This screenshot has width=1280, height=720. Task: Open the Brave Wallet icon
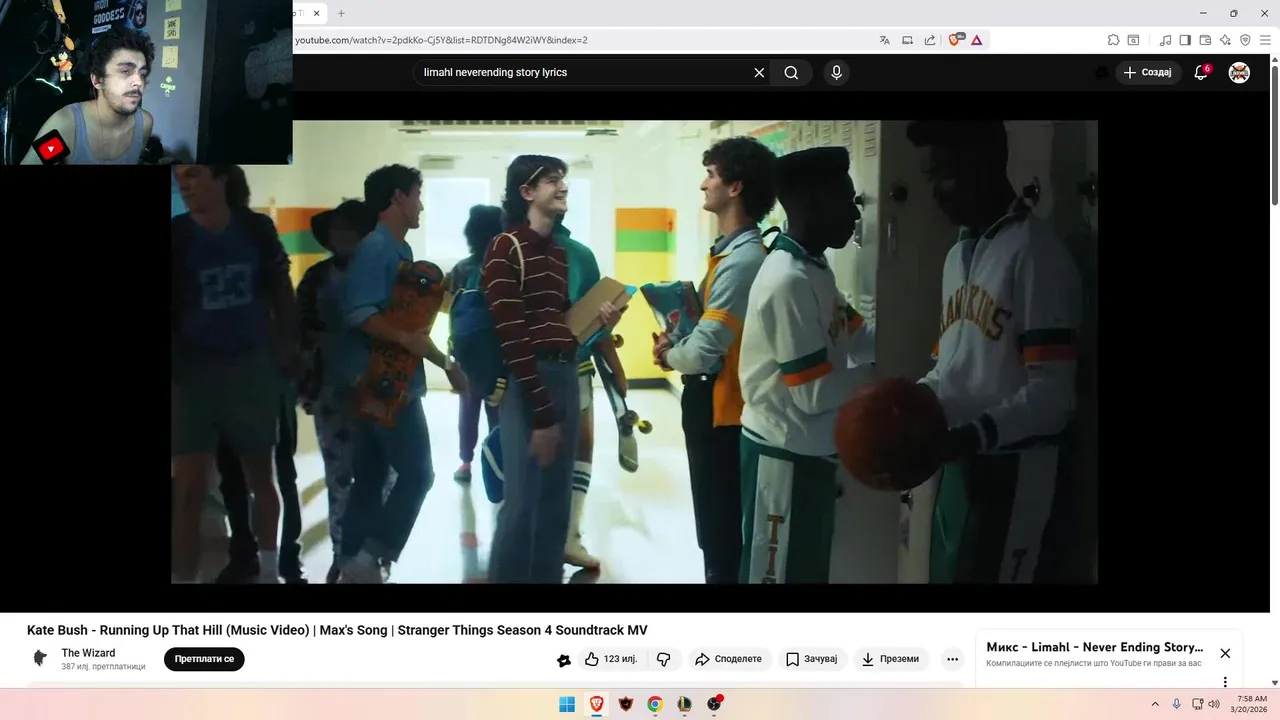click(1205, 40)
